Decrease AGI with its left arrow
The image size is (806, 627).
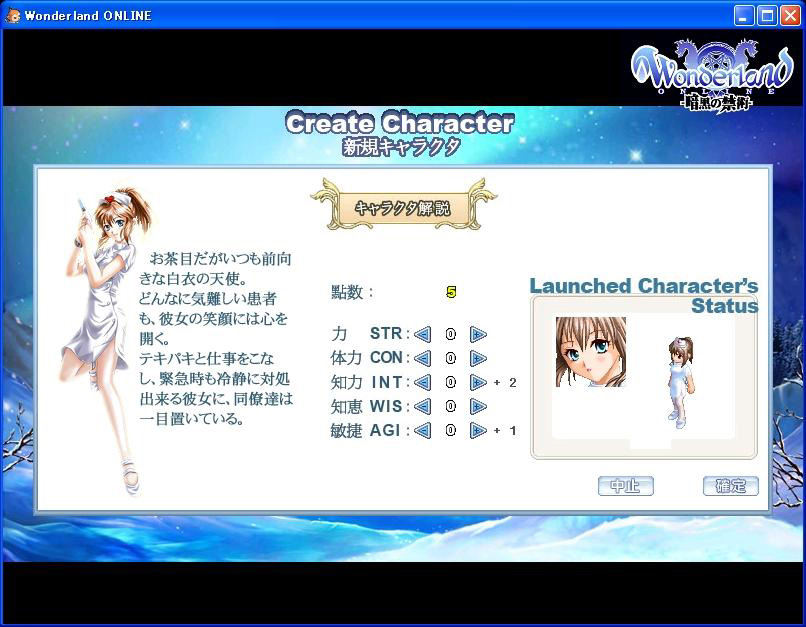click(423, 430)
